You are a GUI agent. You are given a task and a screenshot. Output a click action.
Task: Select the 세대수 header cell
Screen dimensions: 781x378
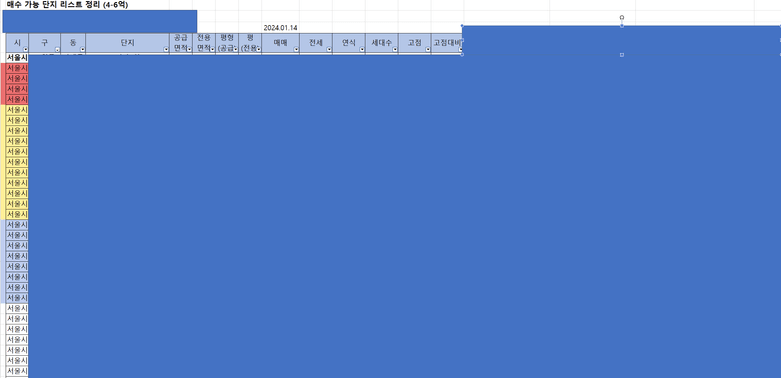[382, 43]
